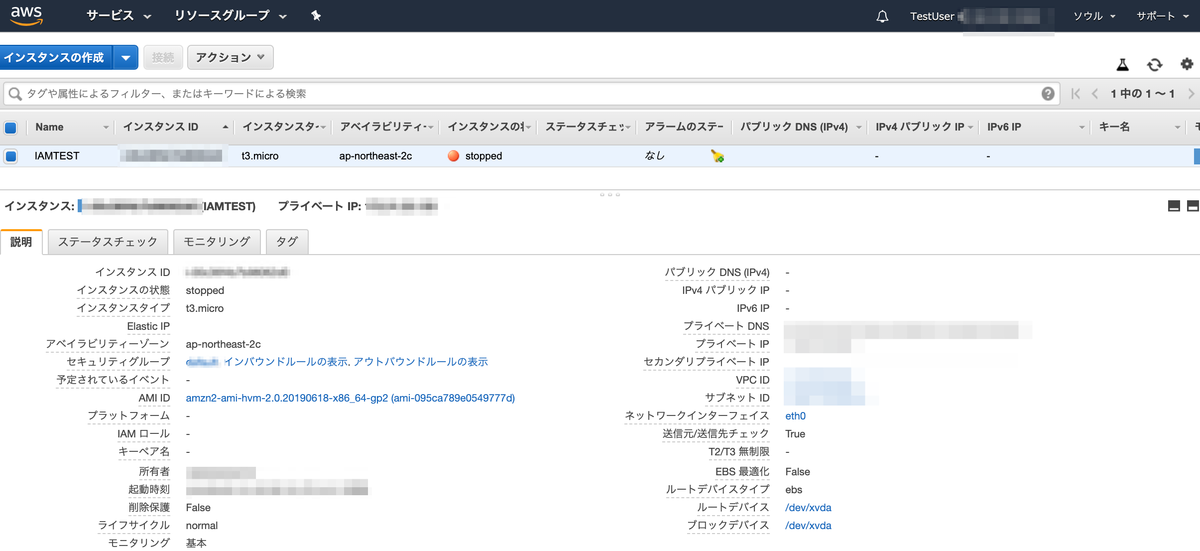Click the 接続 button
1200x551 pixels.
tap(162, 58)
